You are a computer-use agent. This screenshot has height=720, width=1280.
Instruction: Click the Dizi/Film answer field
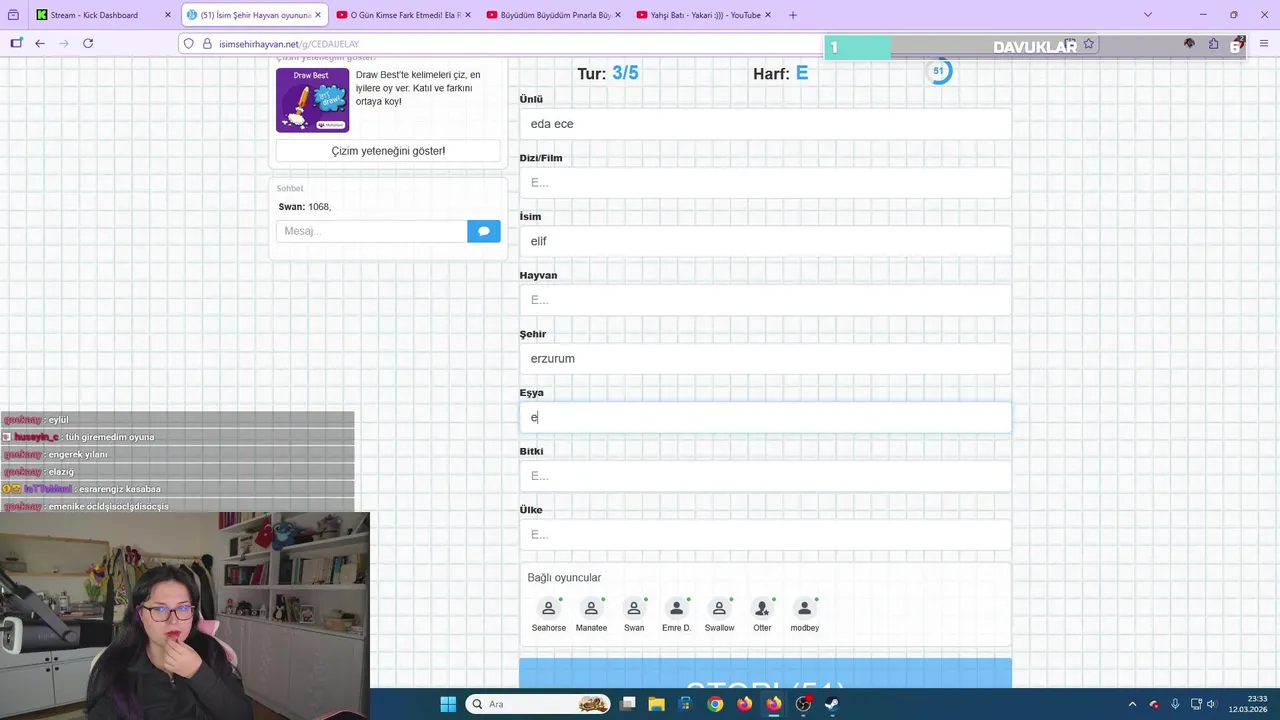(765, 183)
